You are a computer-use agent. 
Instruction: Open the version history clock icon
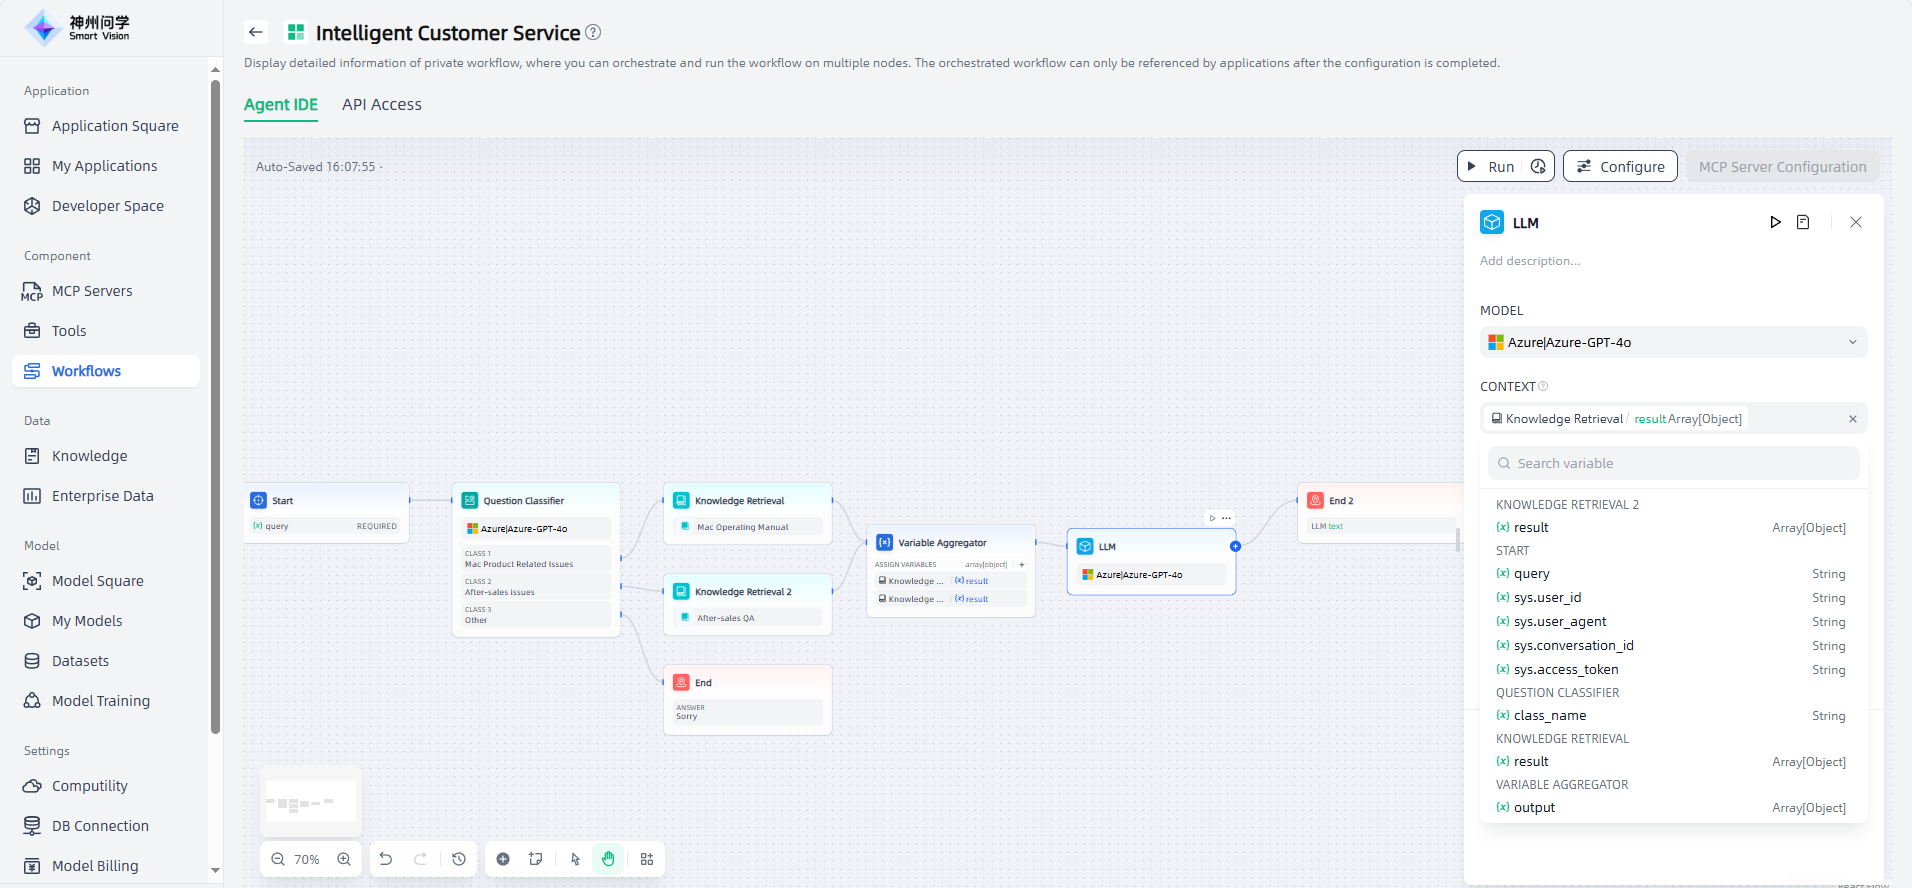pos(459,859)
